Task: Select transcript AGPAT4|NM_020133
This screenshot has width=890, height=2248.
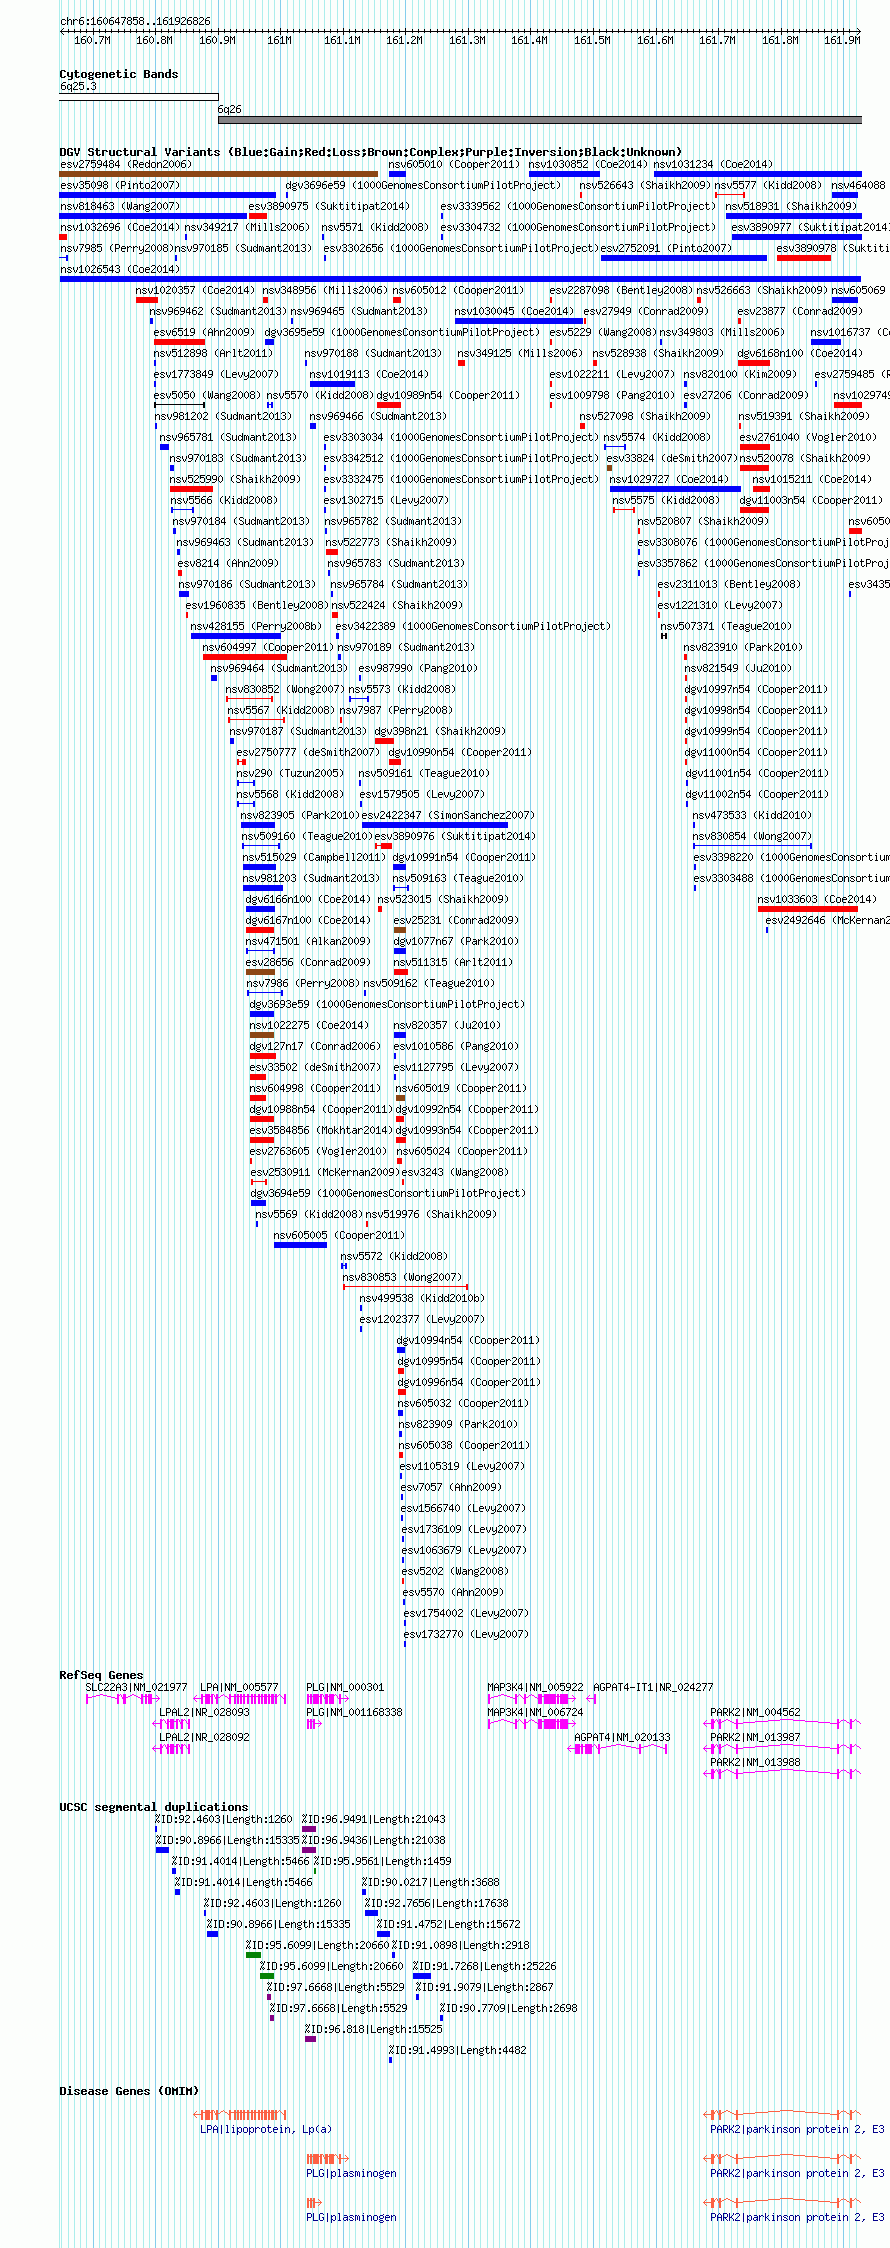Action: 622,1737
